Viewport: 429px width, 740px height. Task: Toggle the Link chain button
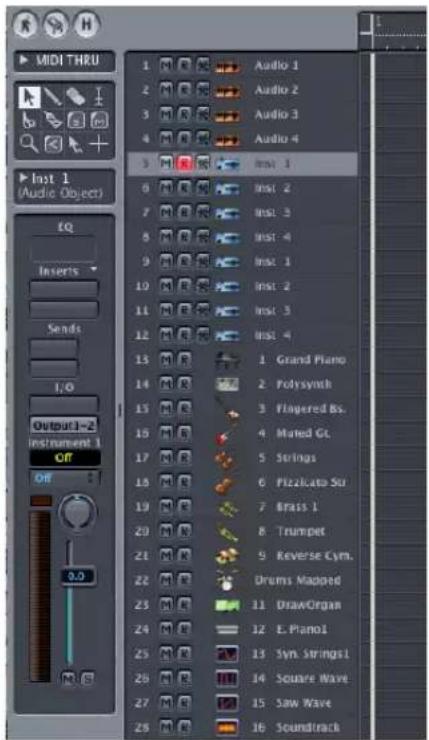tap(56, 25)
